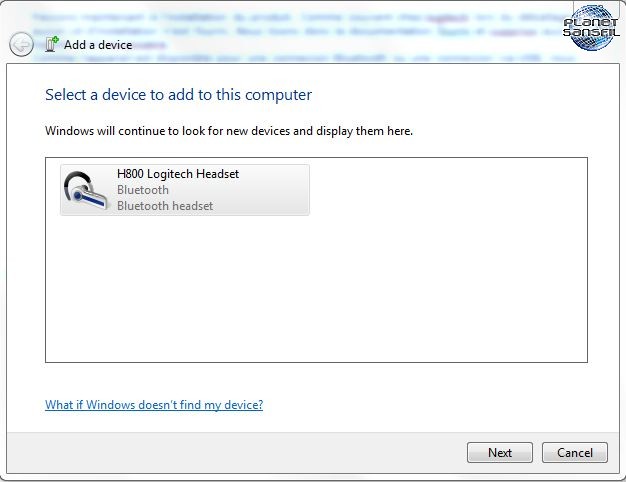The image size is (626, 482).
Task: Click the "Planet Sansfil" watermark text
Action: coord(591,27)
